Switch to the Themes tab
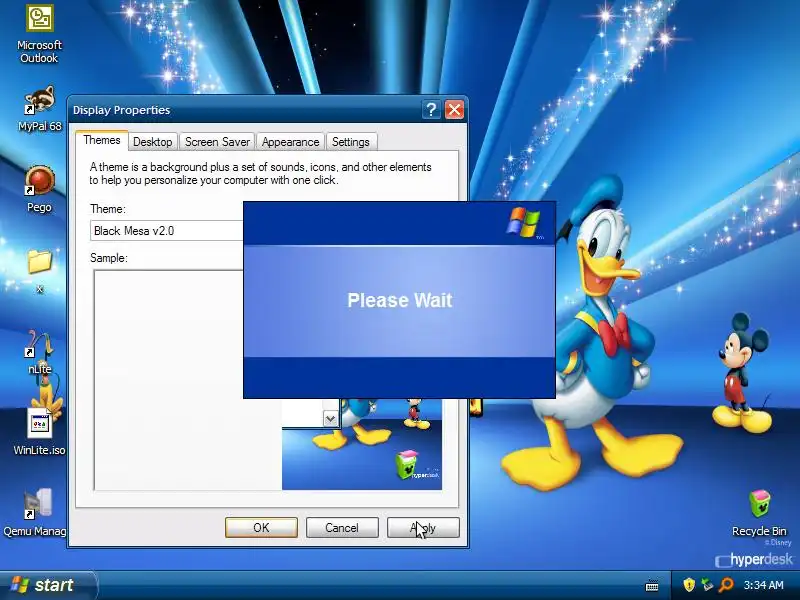 pyautogui.click(x=102, y=140)
